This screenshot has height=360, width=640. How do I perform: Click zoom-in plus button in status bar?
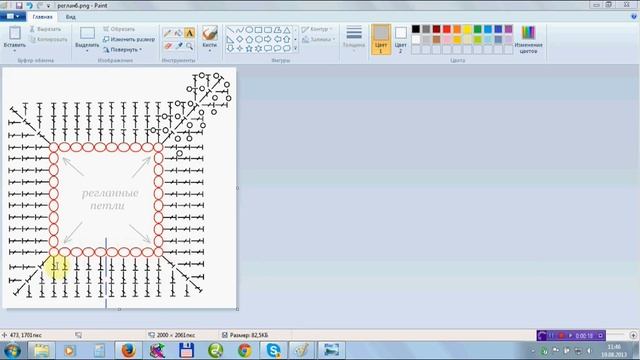point(633,335)
